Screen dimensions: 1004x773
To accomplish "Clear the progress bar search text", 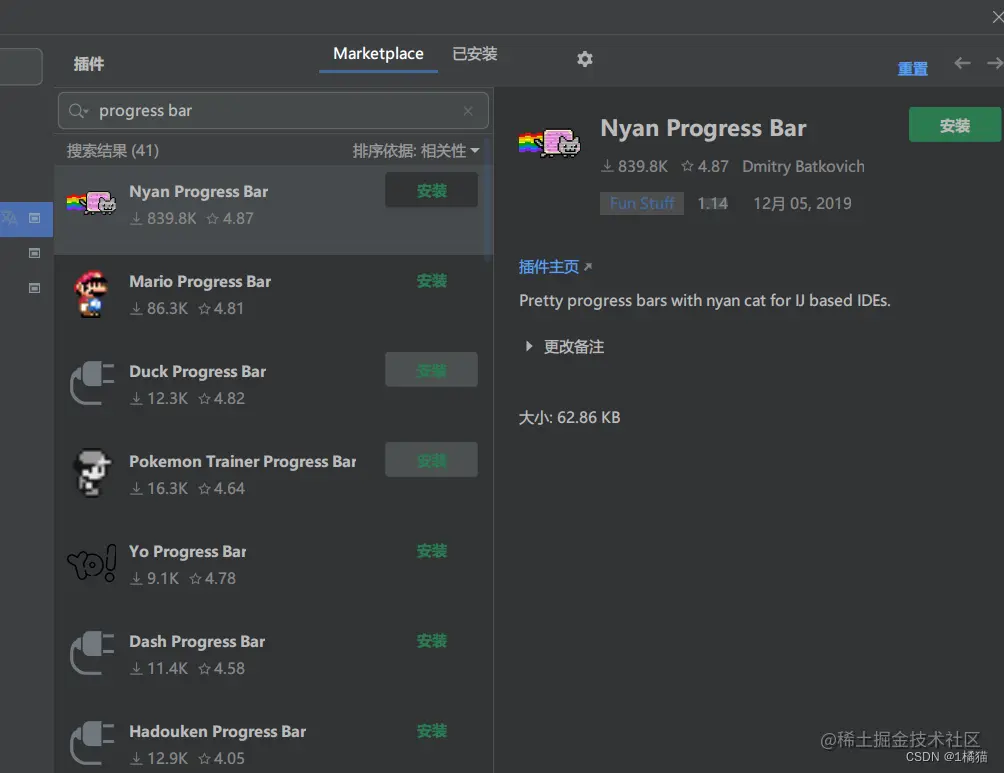I will coord(468,111).
